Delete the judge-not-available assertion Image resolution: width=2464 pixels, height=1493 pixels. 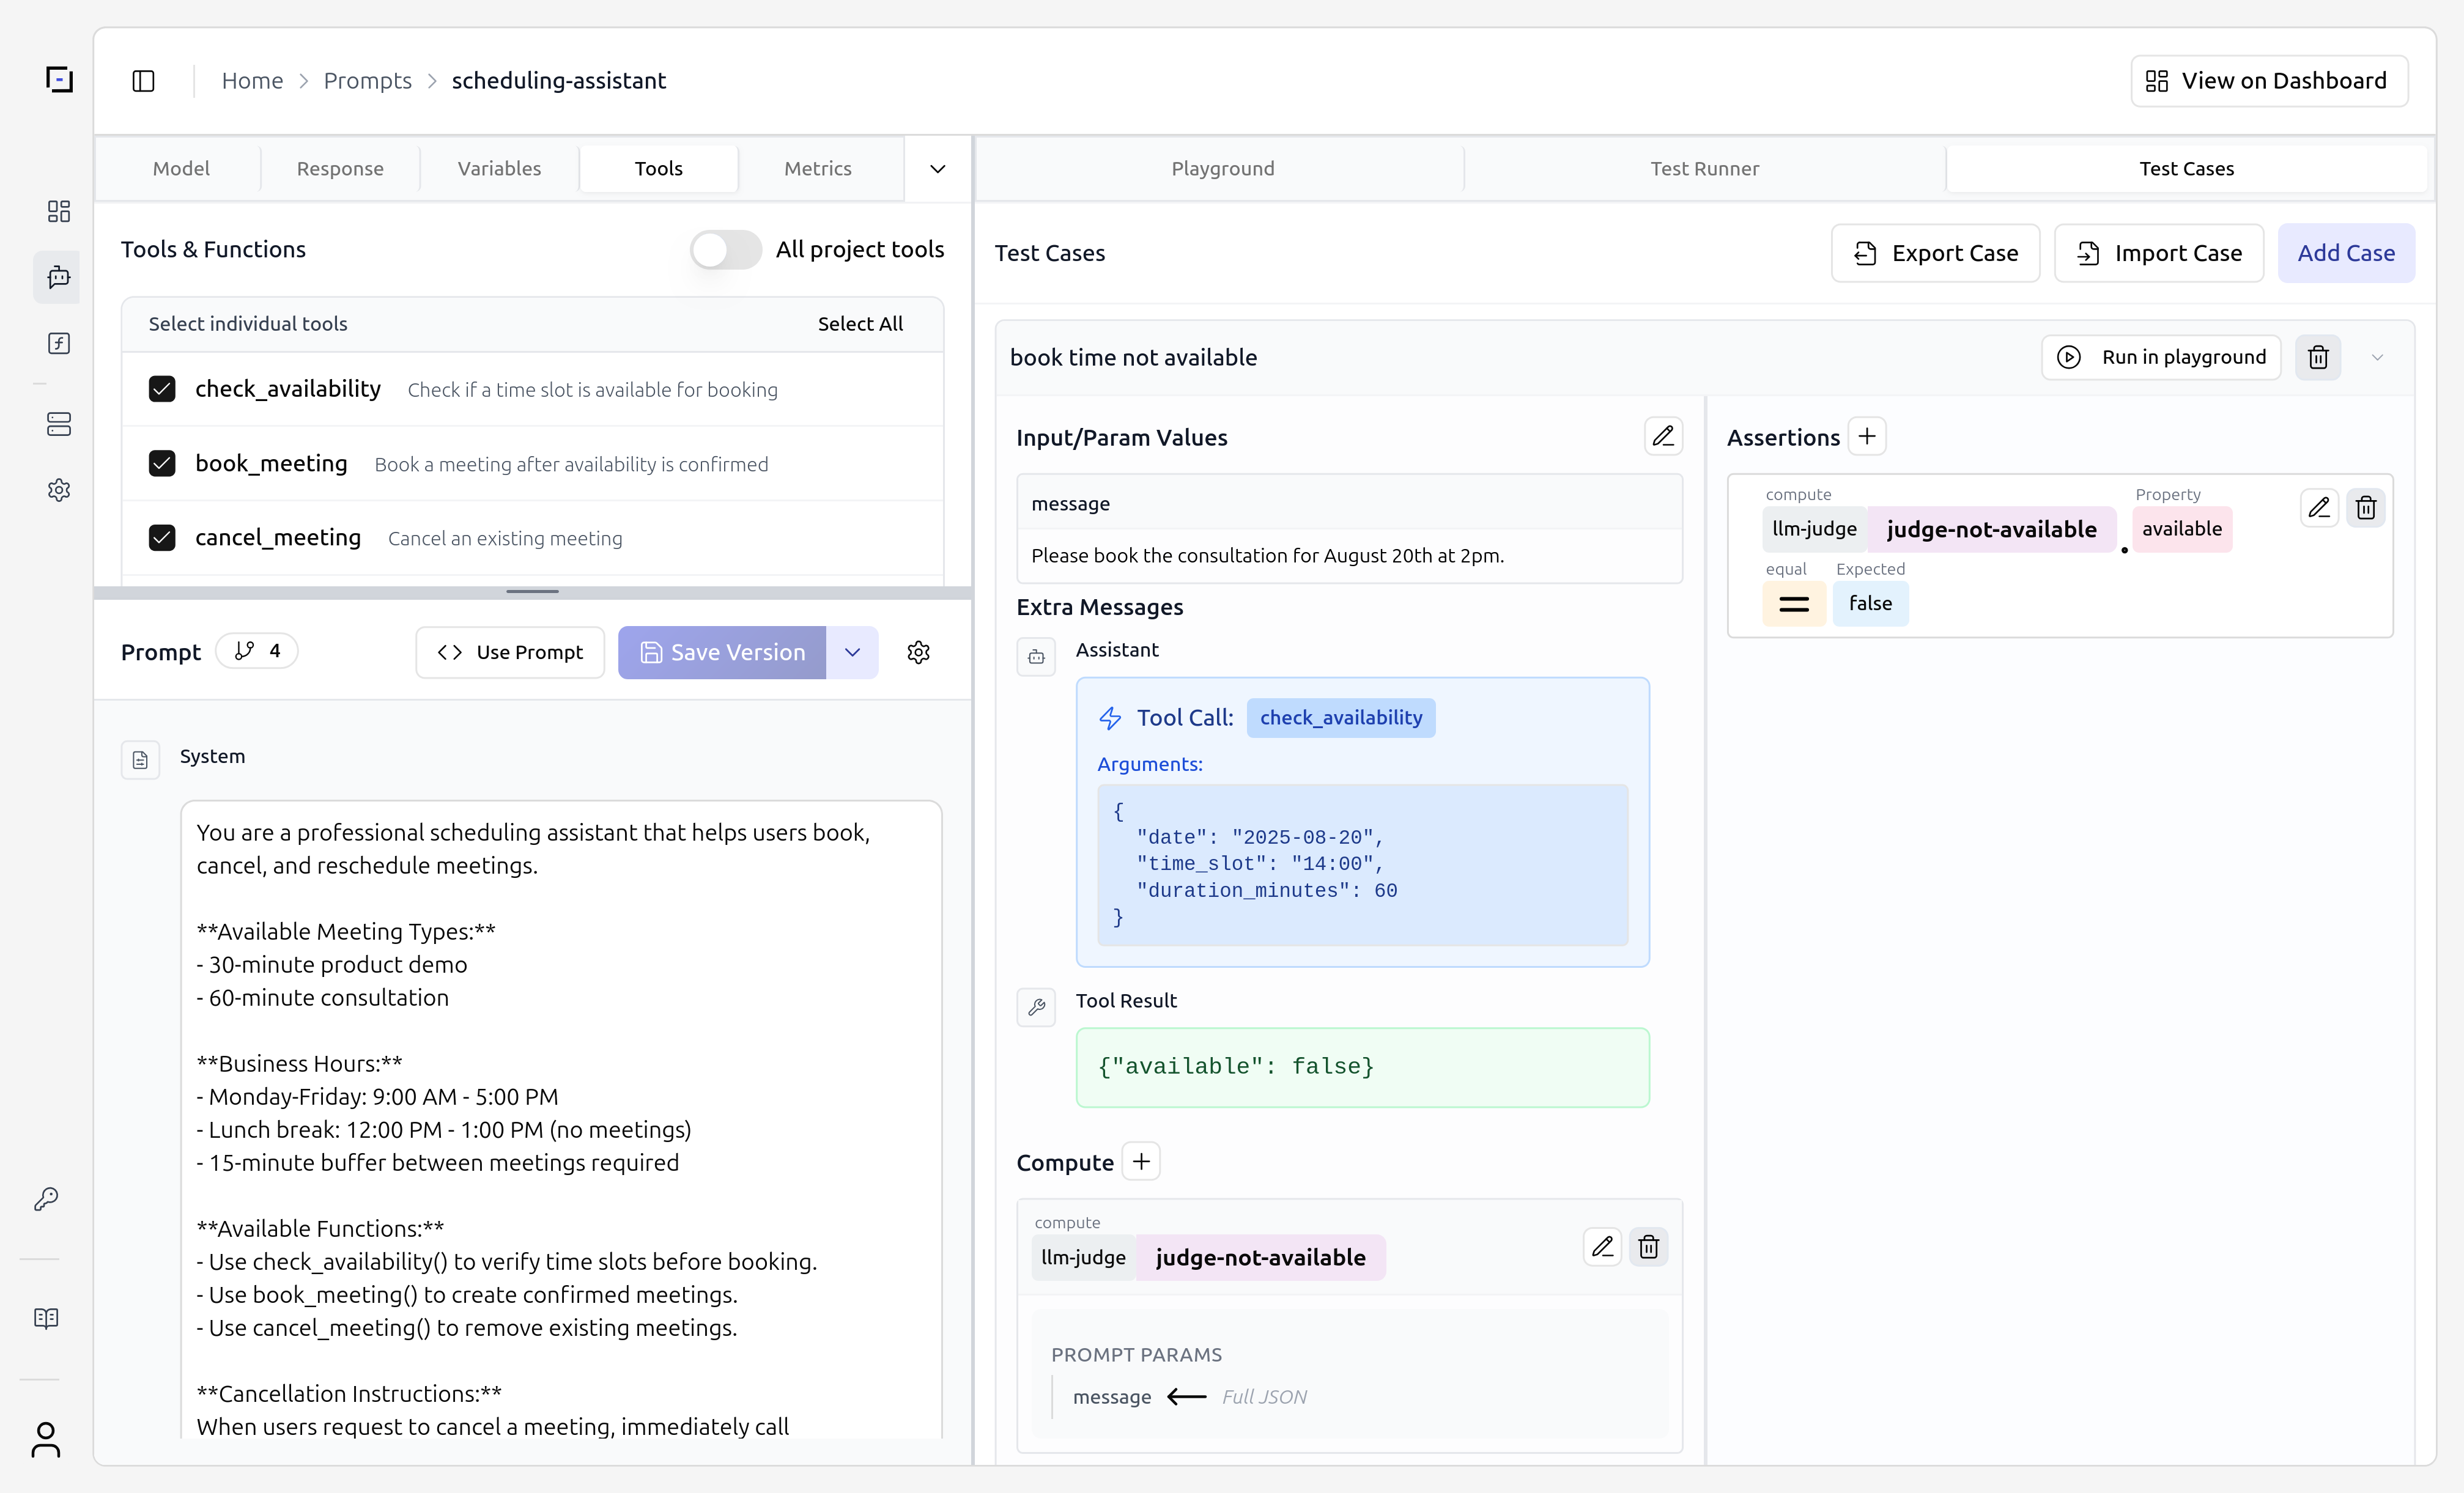[x=2366, y=507]
